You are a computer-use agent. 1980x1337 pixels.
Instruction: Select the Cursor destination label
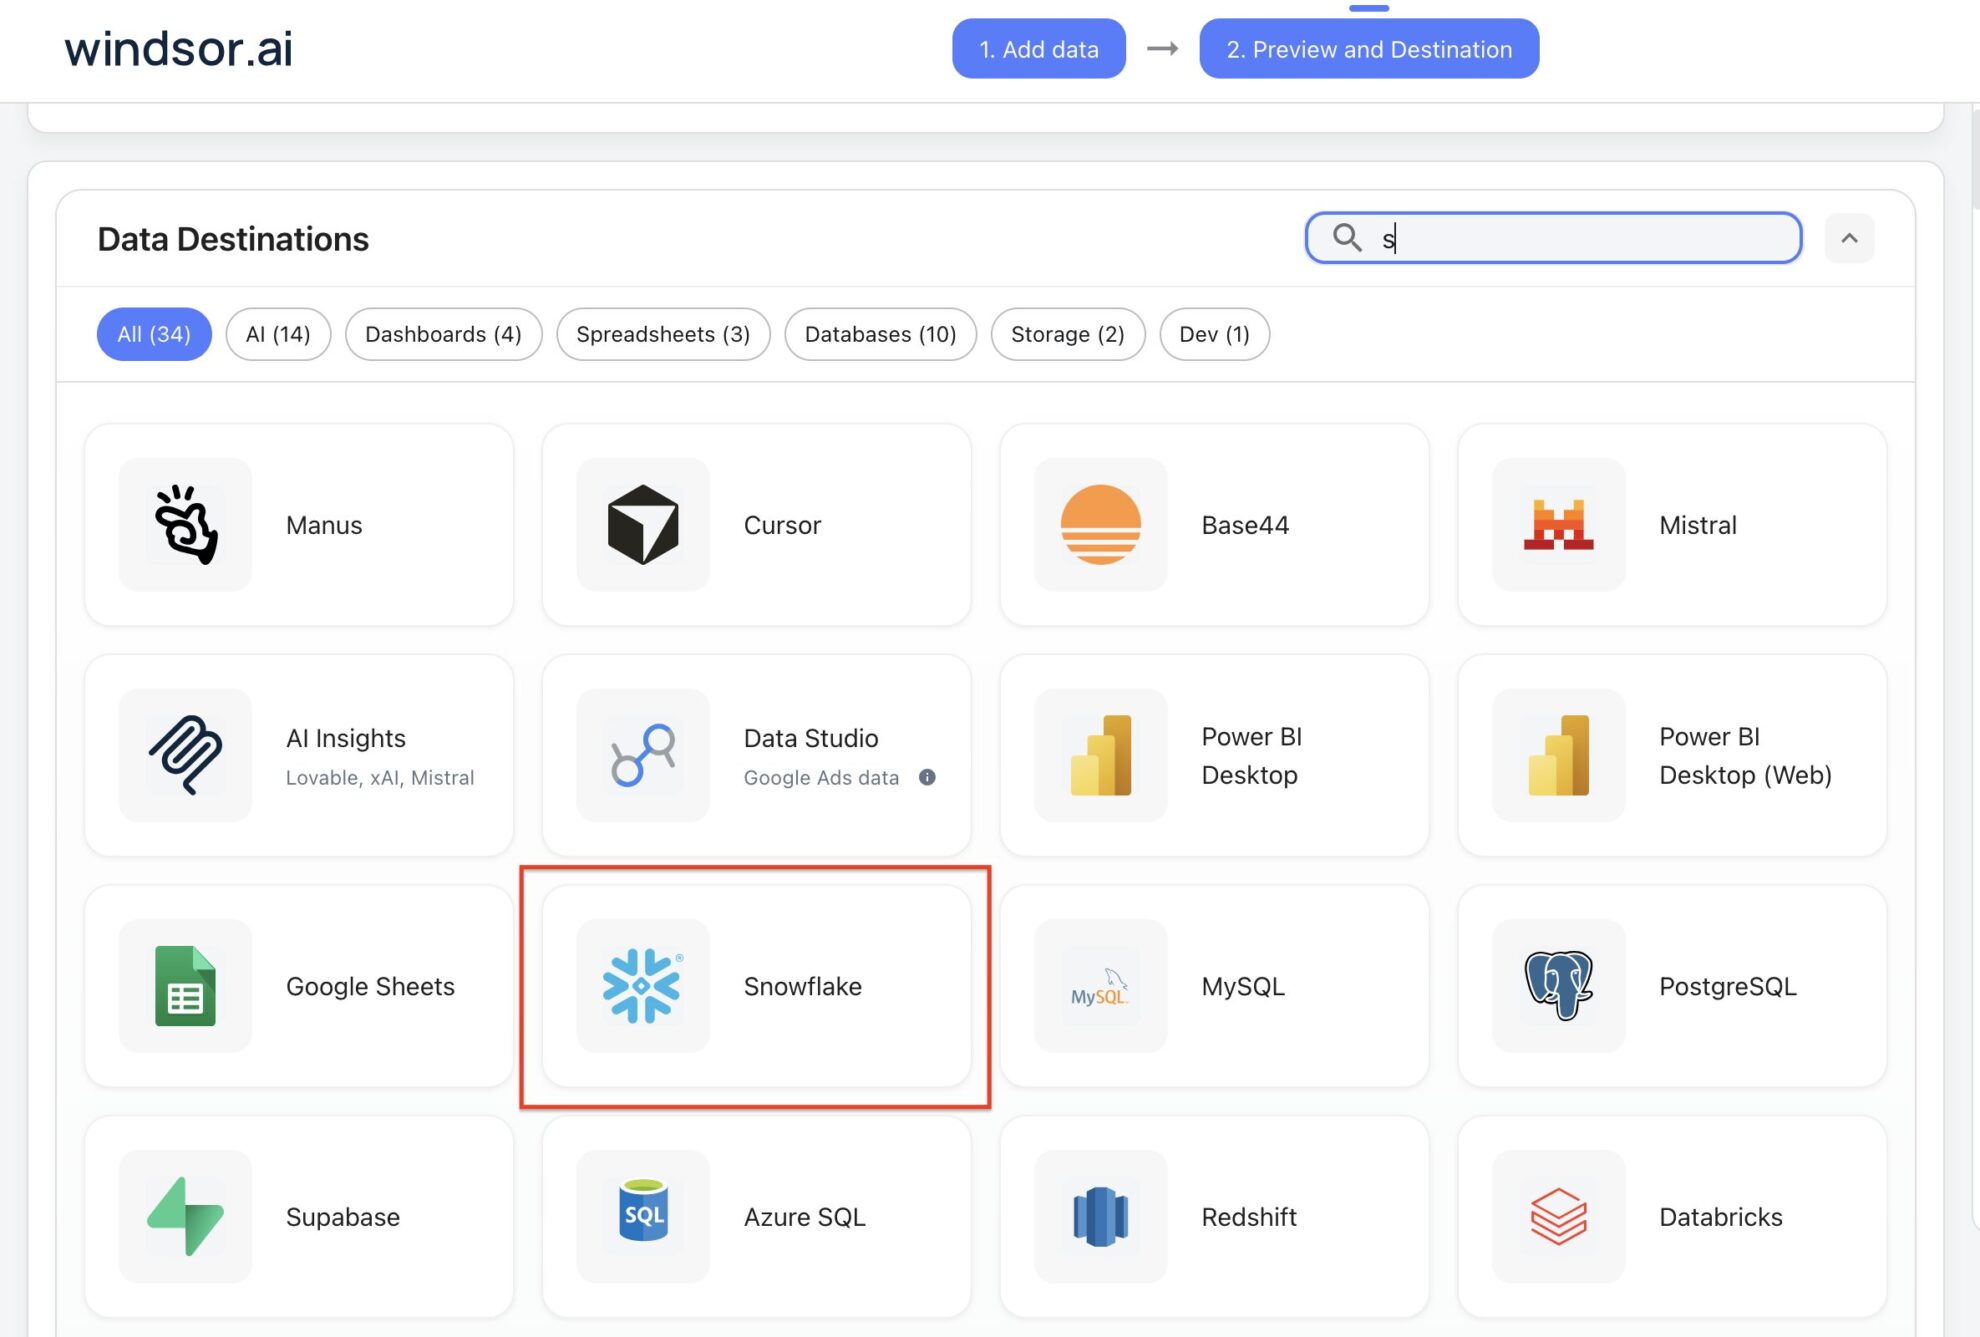pyautogui.click(x=782, y=525)
